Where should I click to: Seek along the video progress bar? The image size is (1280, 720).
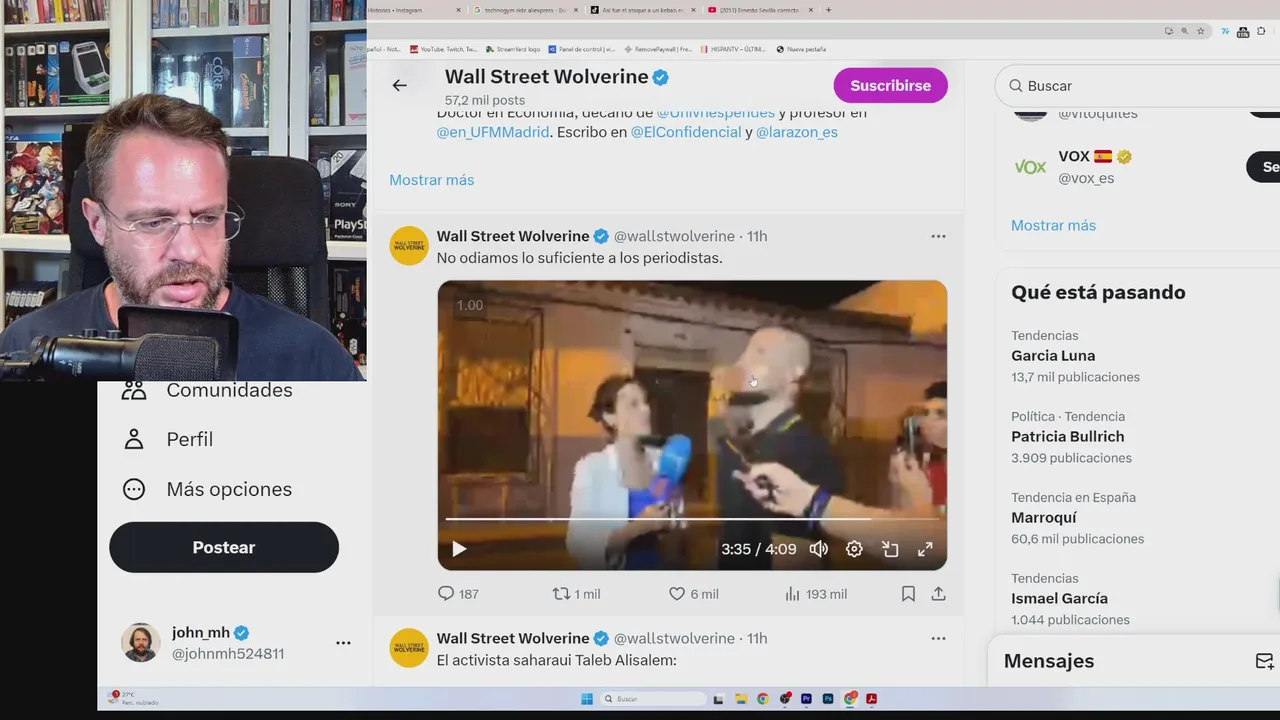[692, 519]
